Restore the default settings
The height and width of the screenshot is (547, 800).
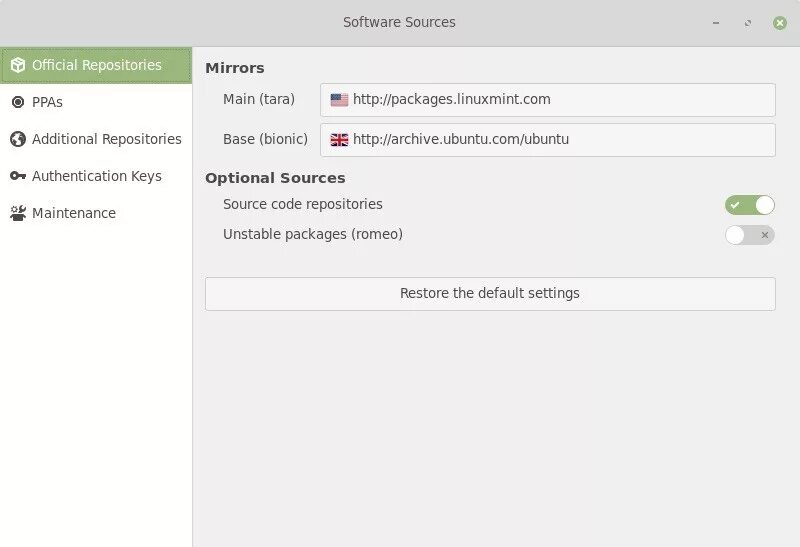490,294
